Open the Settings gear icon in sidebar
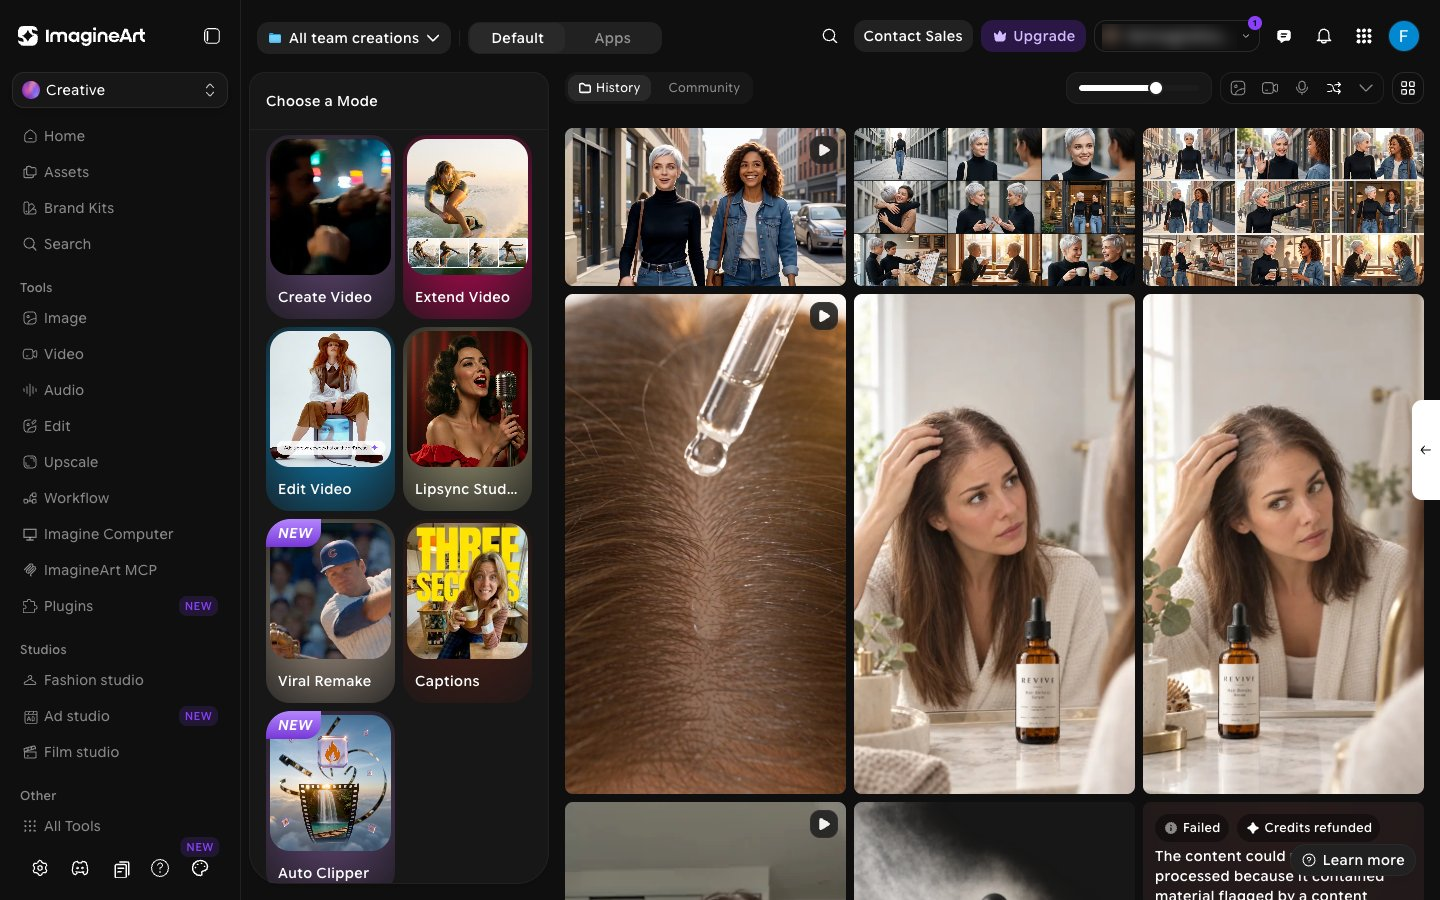The height and width of the screenshot is (900, 1440). click(x=40, y=868)
